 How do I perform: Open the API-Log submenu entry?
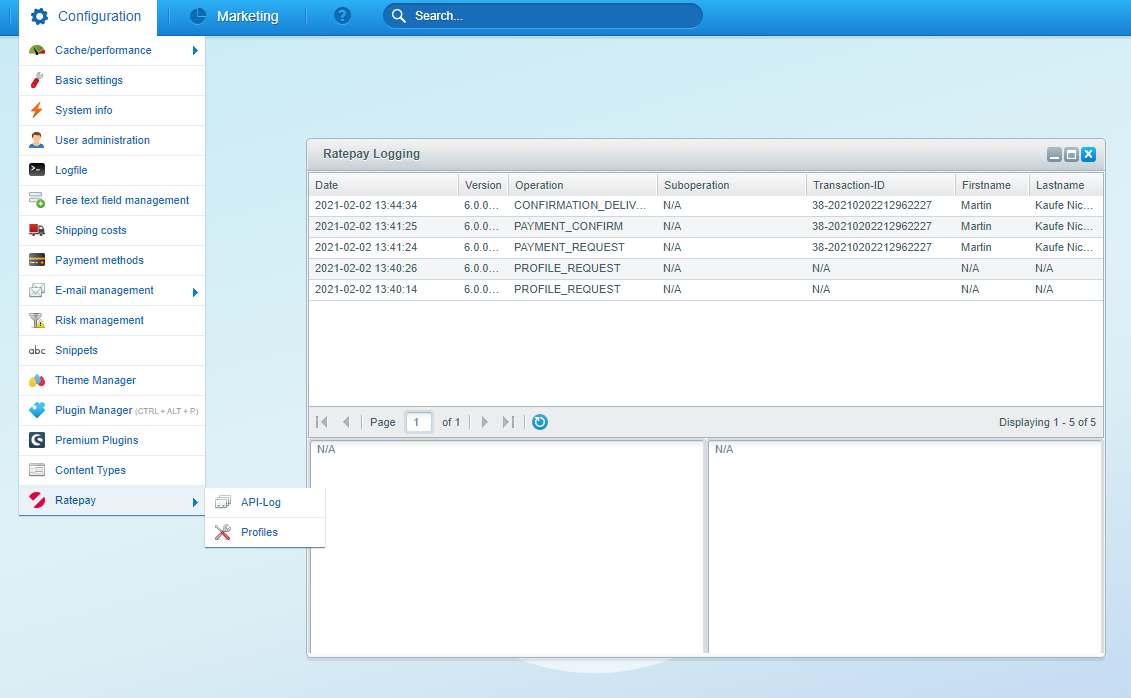tap(261, 502)
